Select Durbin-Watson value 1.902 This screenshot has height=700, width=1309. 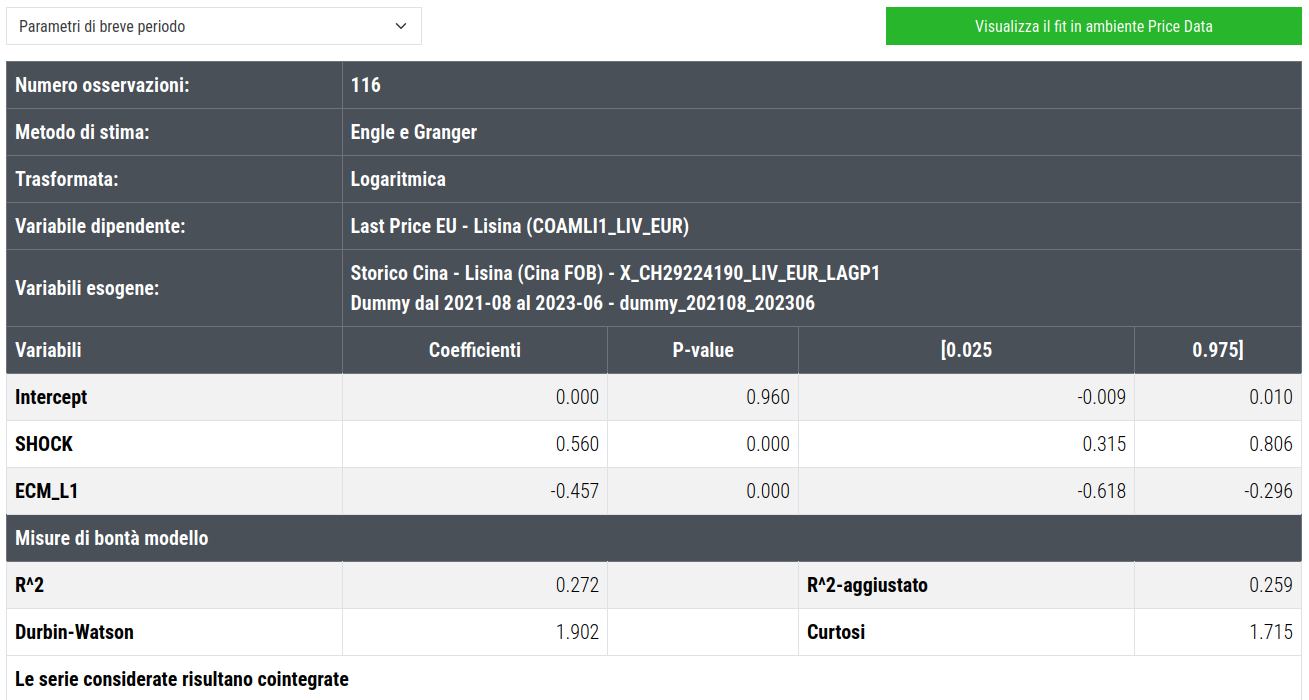click(577, 632)
